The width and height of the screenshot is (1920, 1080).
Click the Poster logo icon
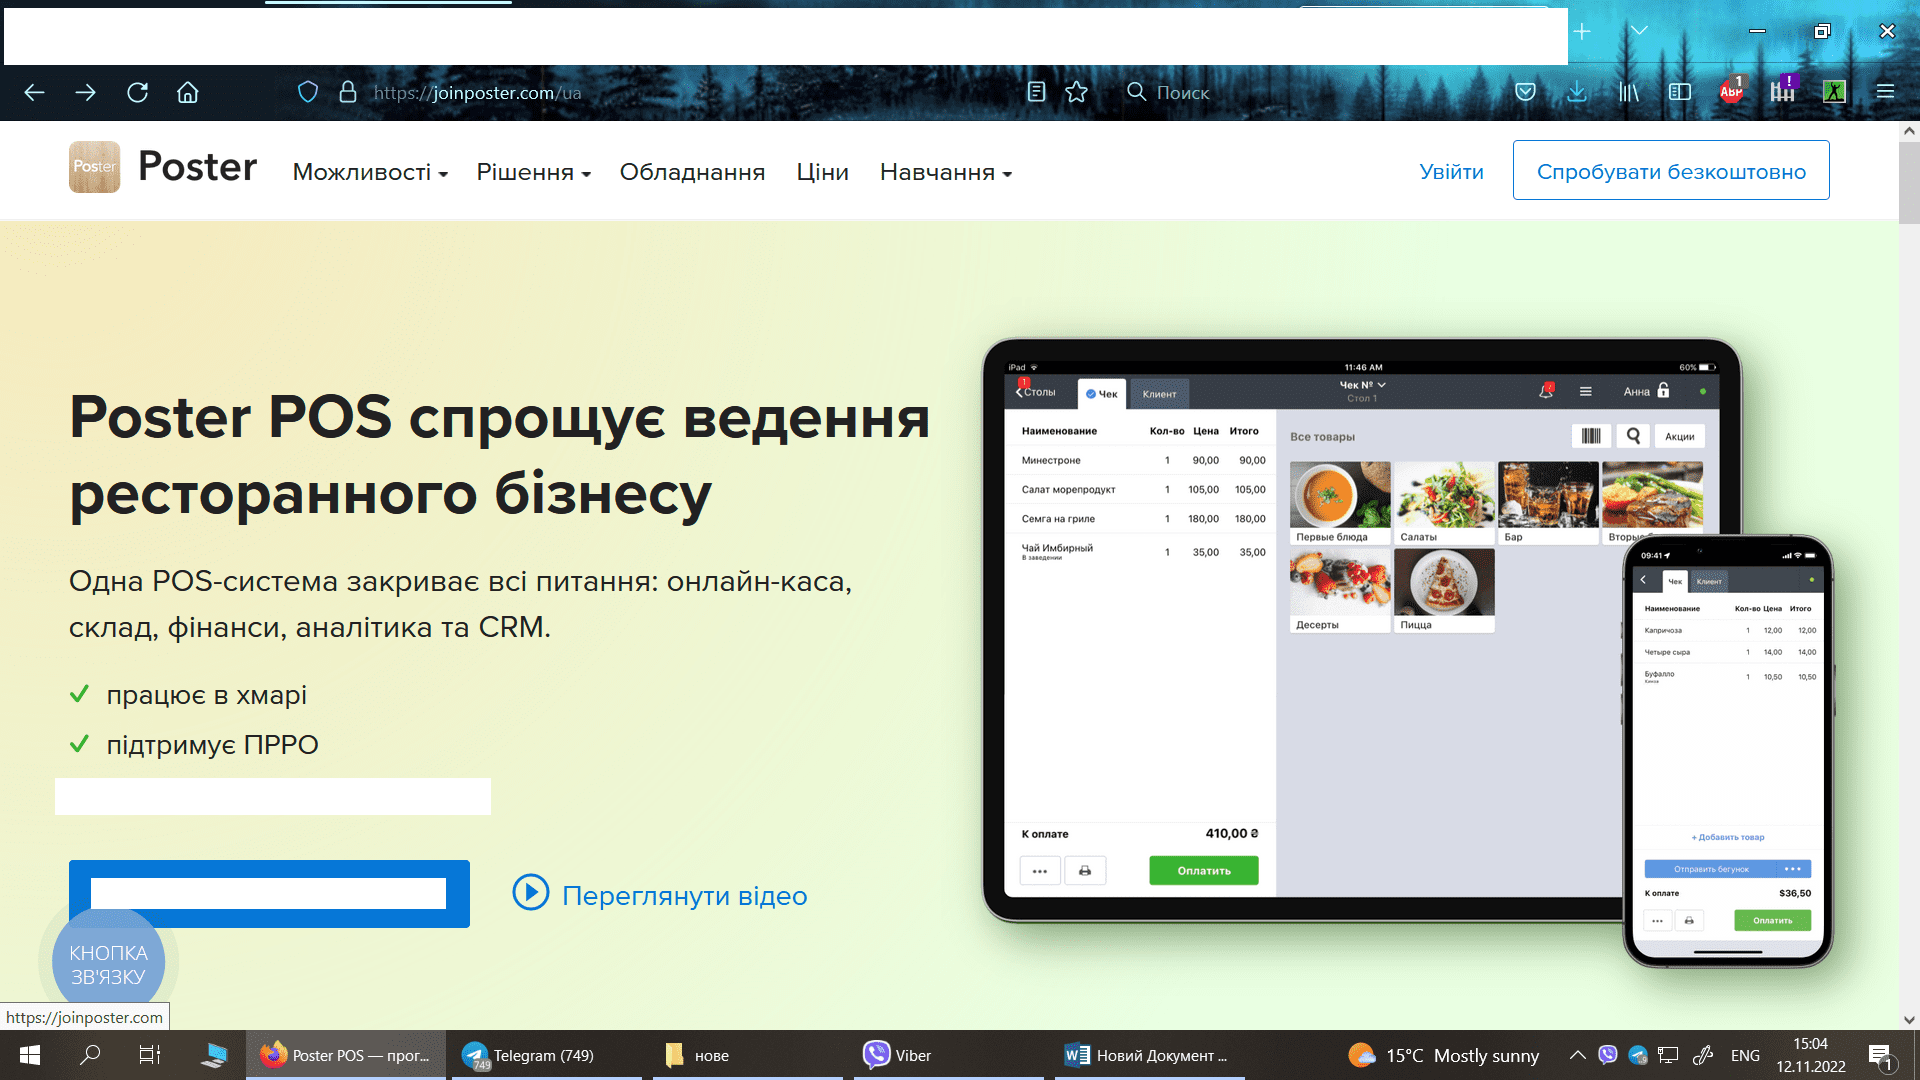tap(94, 167)
